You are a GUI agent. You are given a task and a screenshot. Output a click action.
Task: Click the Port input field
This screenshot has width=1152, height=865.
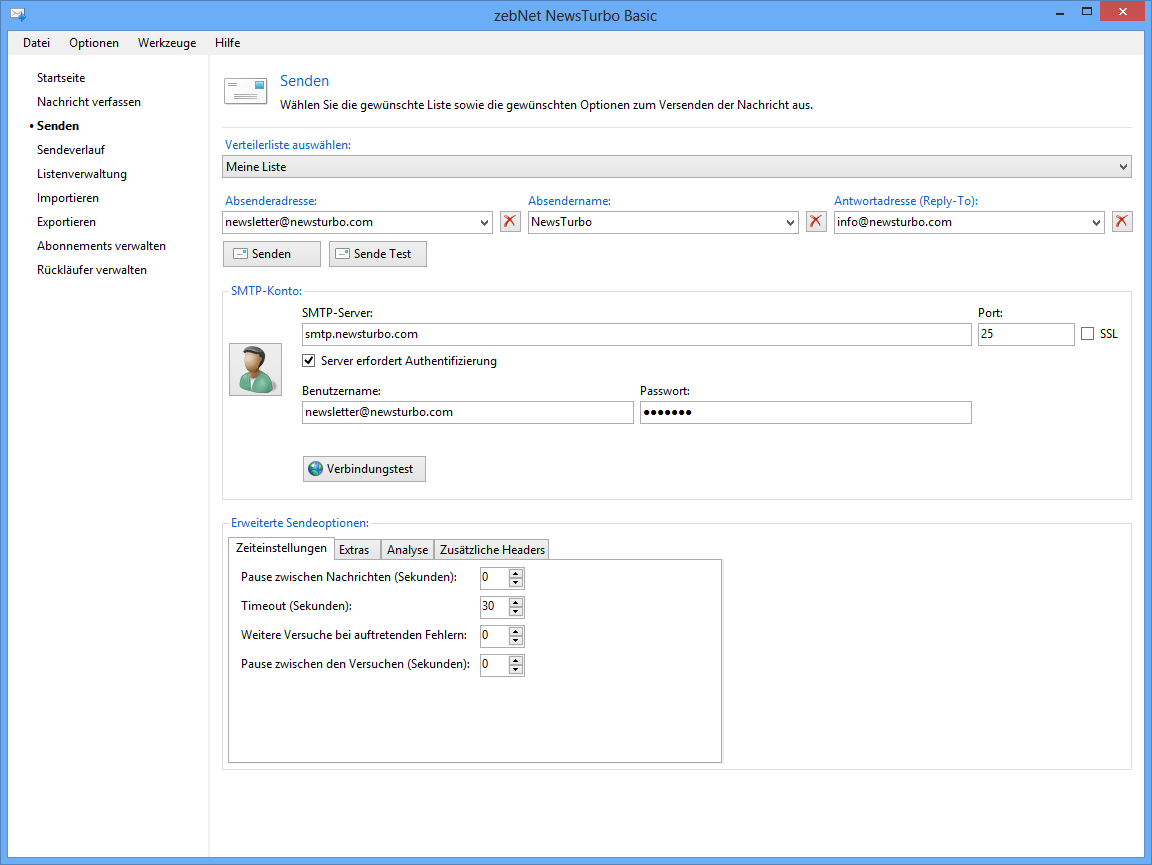click(1026, 334)
